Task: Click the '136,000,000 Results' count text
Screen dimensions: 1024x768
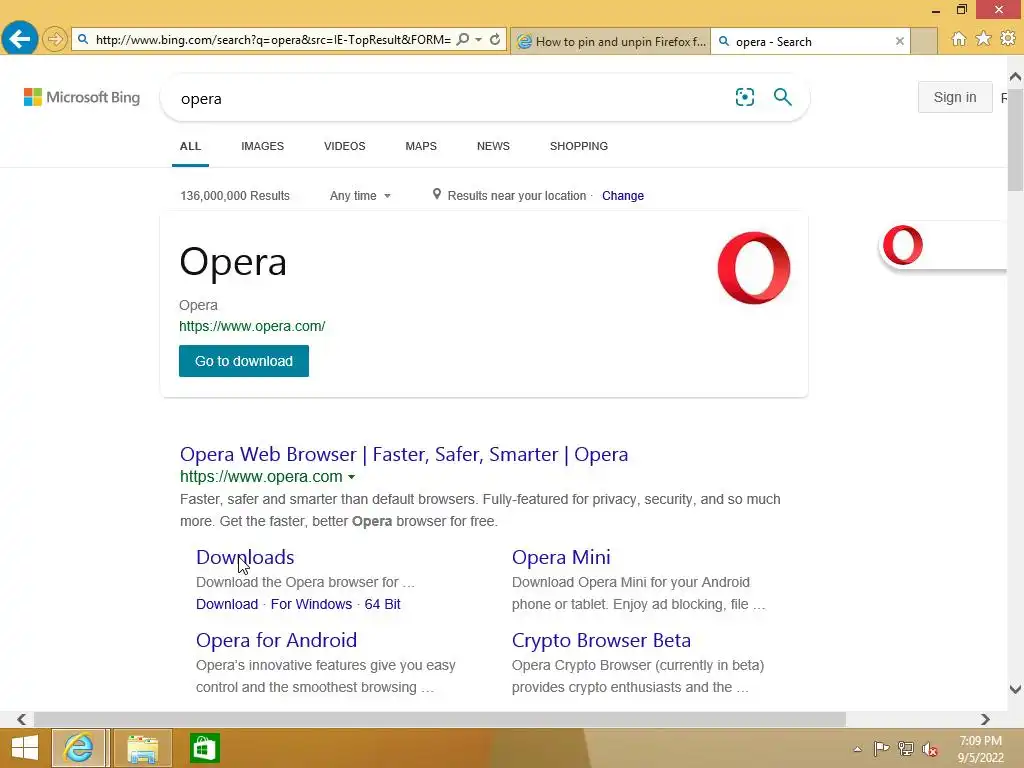Action: (234, 196)
